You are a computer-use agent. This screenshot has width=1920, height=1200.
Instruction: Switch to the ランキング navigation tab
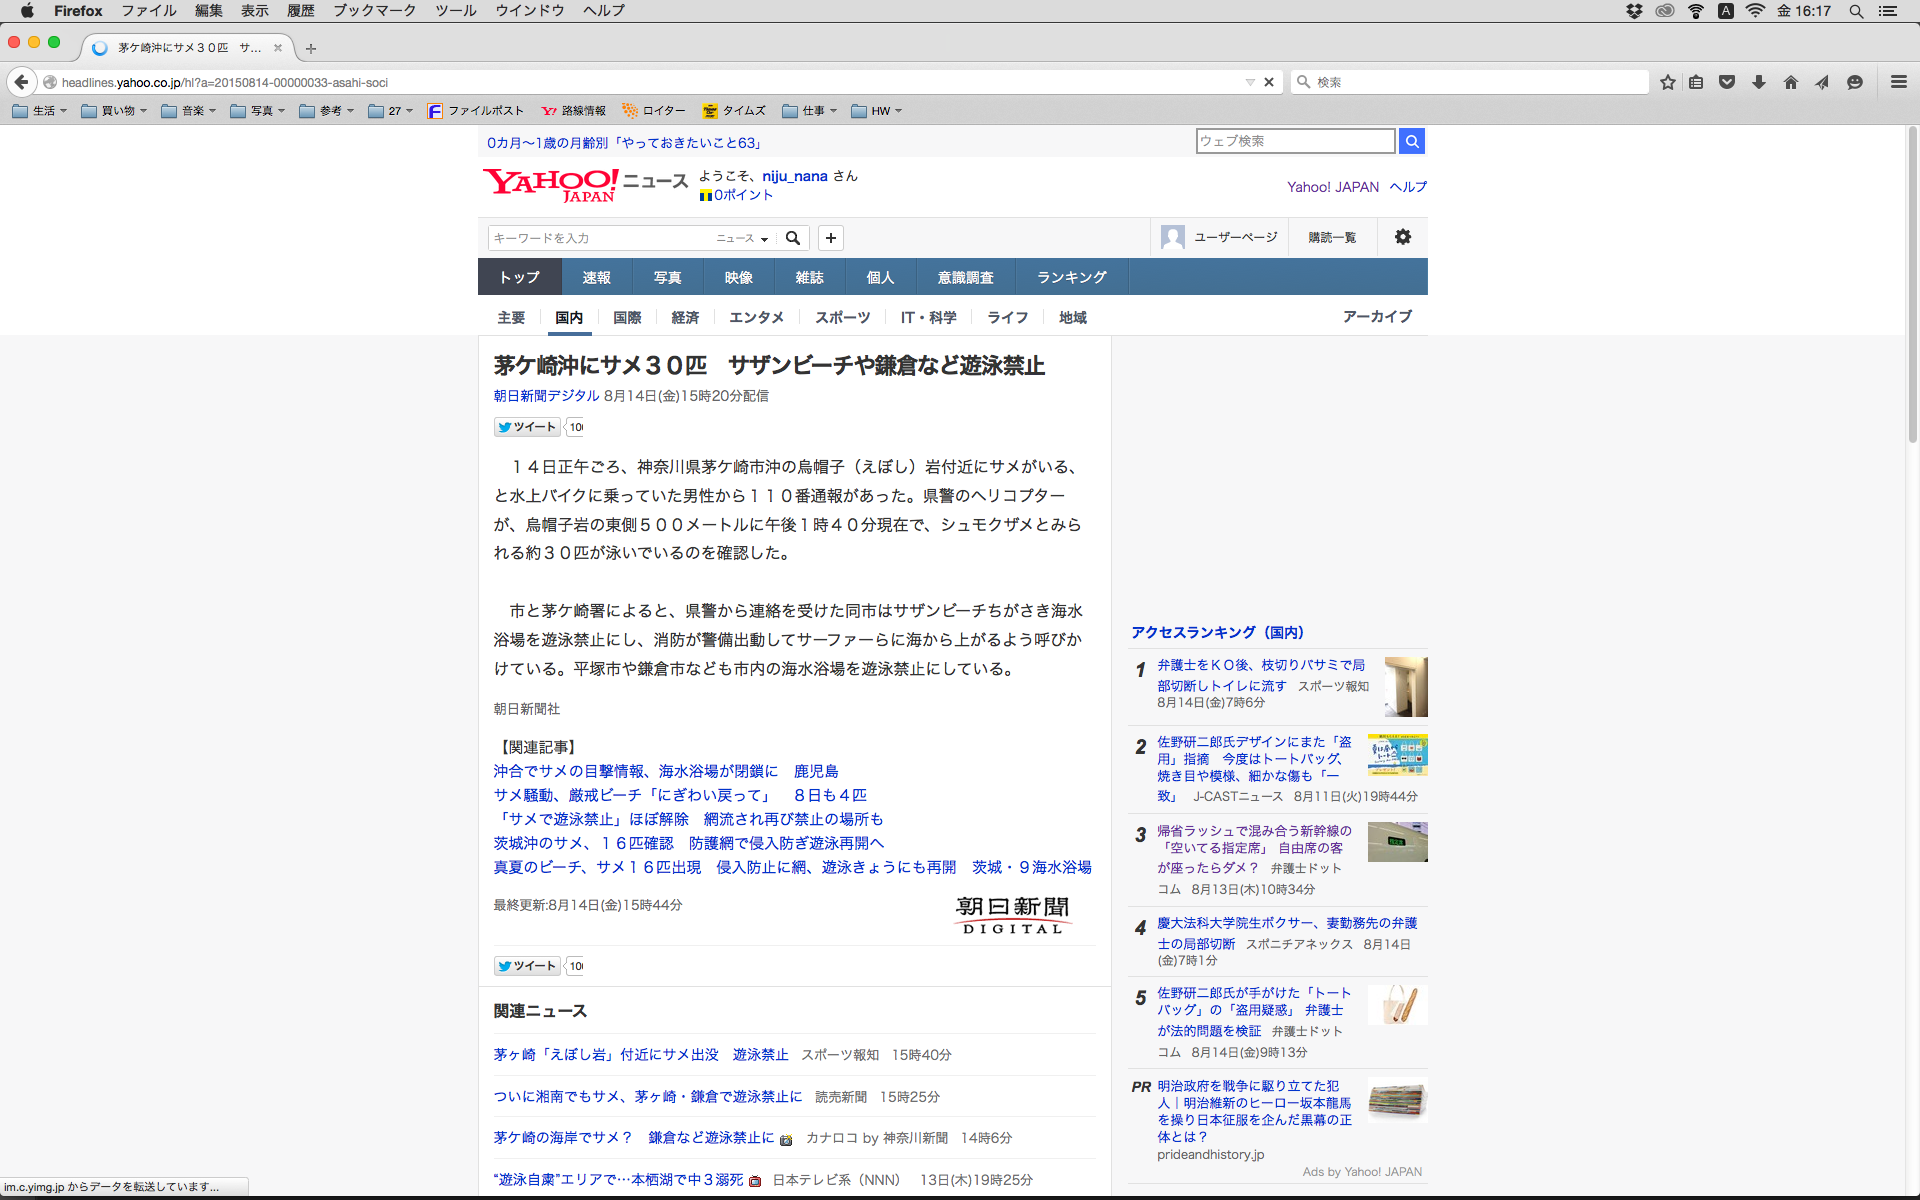tap(1071, 277)
